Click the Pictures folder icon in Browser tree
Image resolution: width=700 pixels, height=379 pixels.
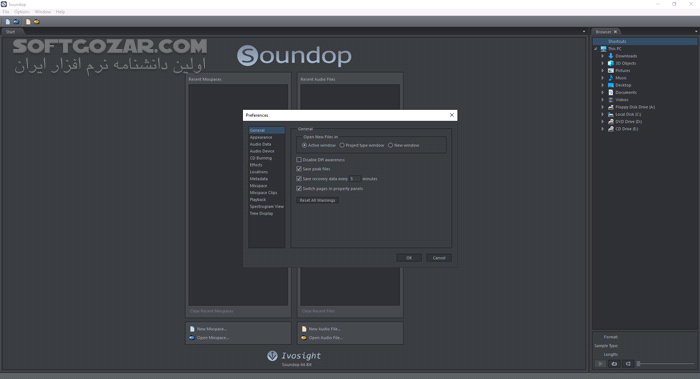coord(611,71)
